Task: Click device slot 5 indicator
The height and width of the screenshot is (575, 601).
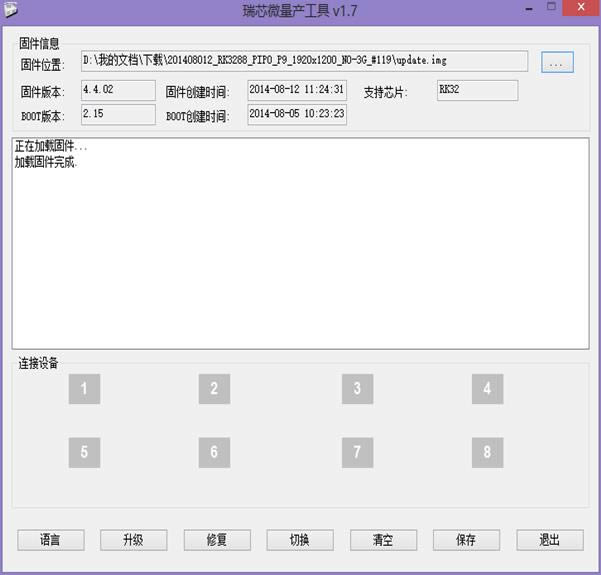Action: 84,452
